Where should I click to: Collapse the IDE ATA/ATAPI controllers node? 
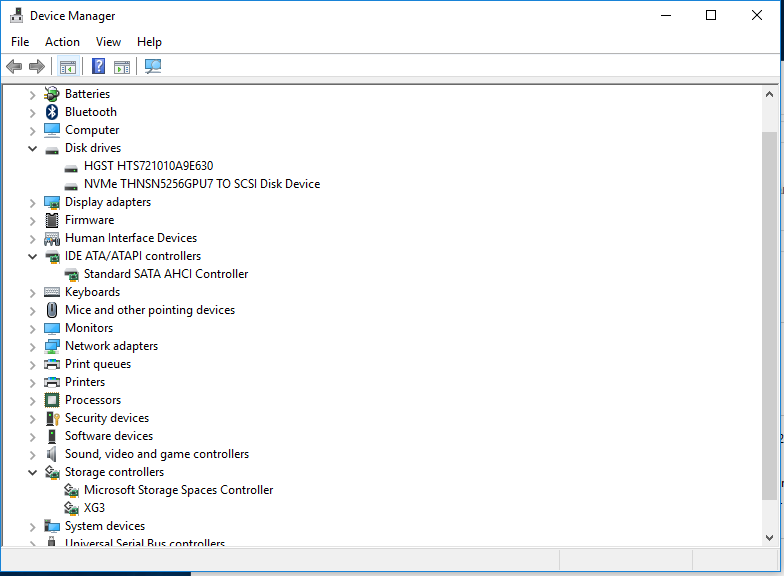(32, 256)
